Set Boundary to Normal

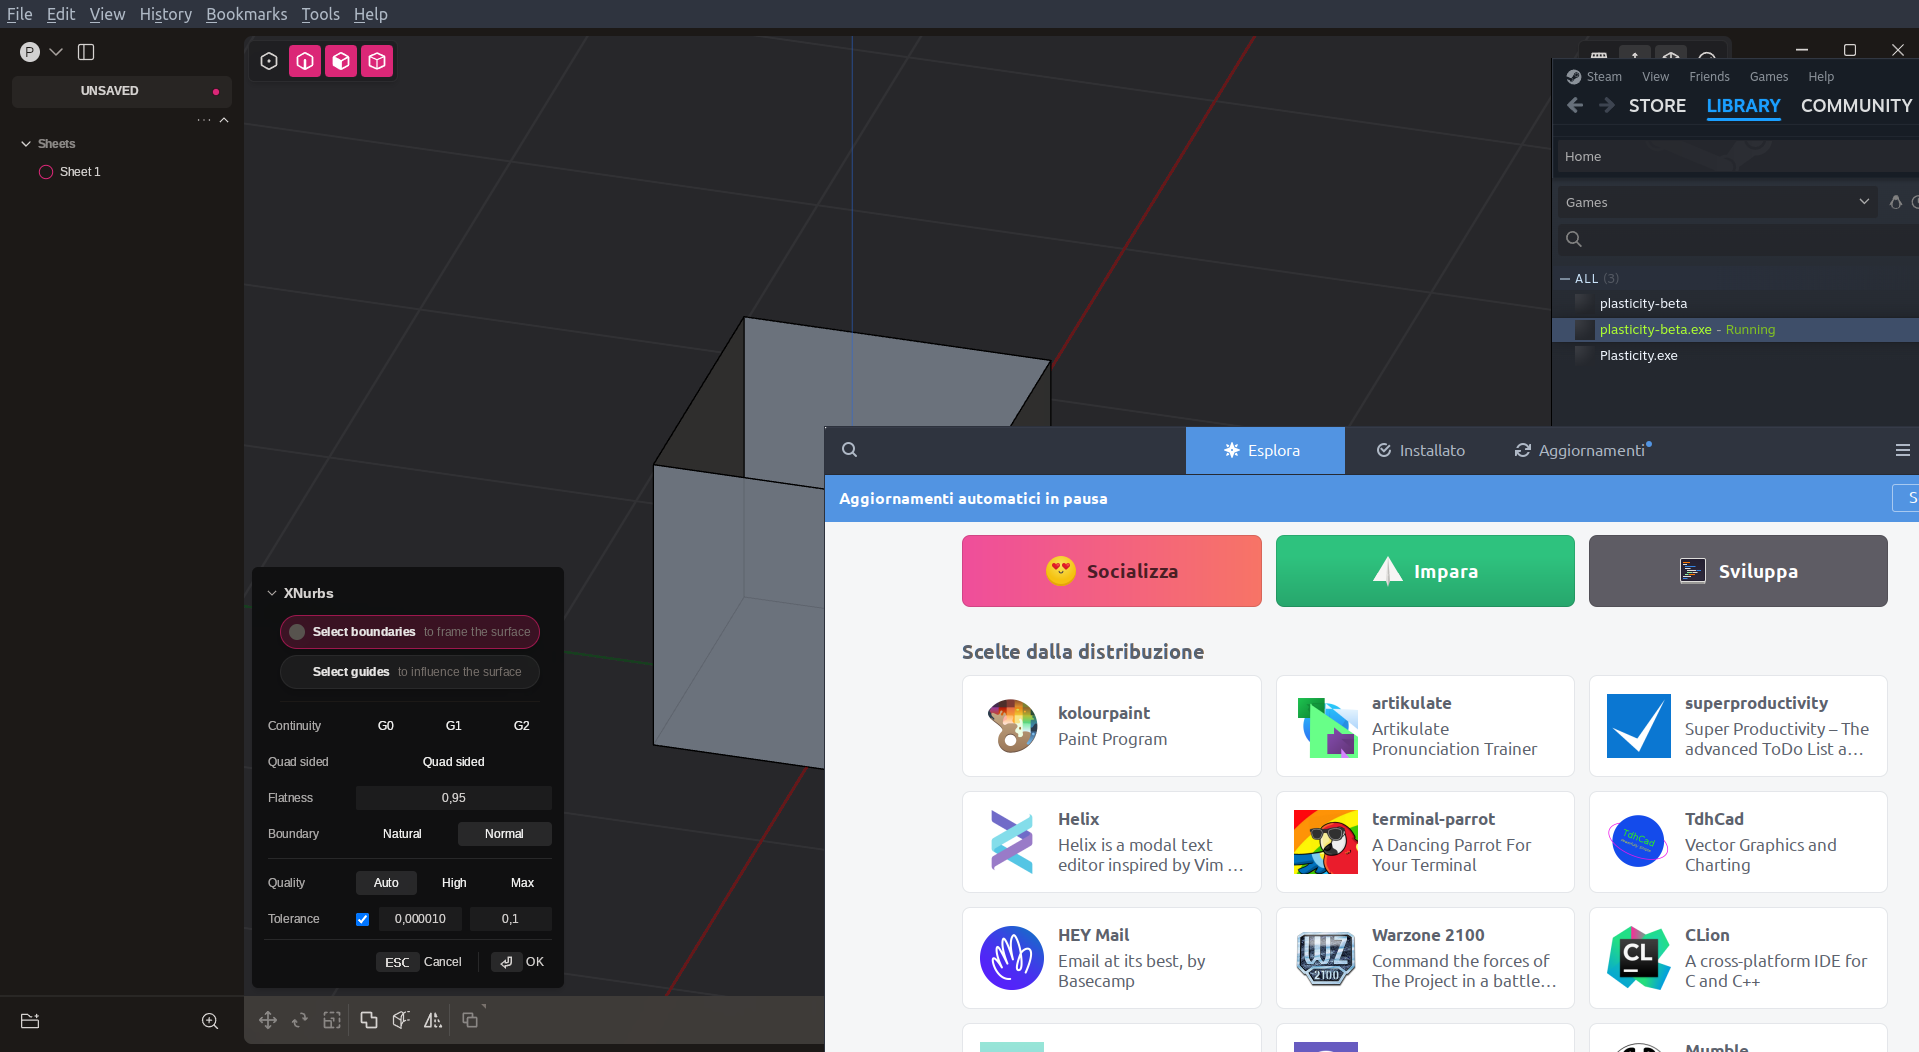point(504,834)
